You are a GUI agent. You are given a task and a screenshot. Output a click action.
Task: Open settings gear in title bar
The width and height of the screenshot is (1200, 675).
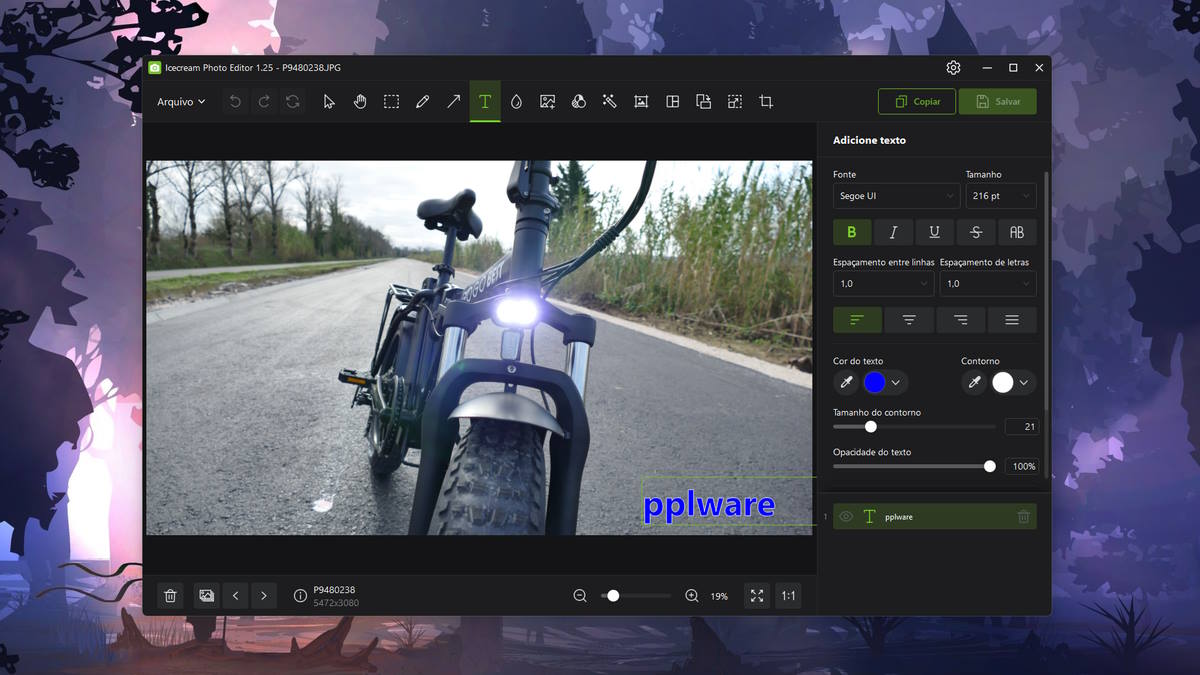pyautogui.click(x=953, y=68)
